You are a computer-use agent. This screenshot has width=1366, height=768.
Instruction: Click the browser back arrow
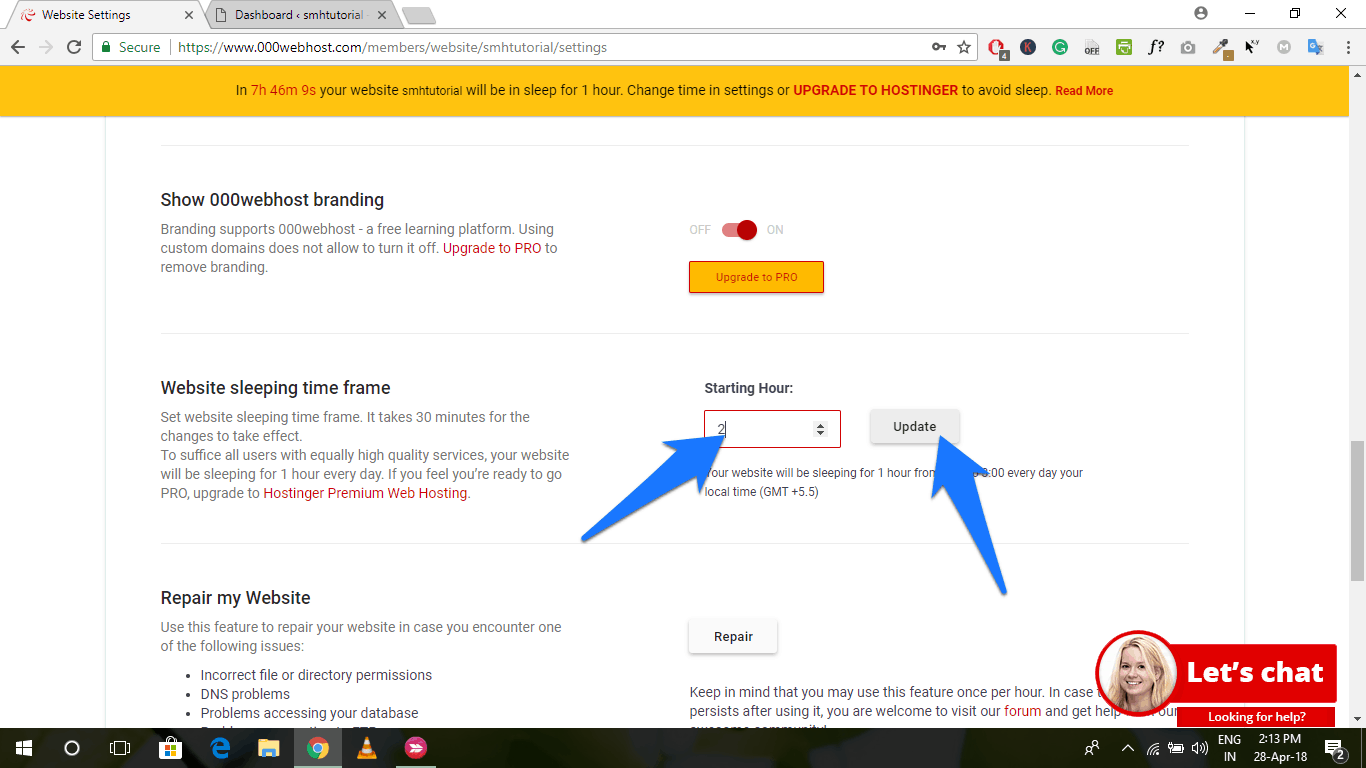(x=18, y=47)
